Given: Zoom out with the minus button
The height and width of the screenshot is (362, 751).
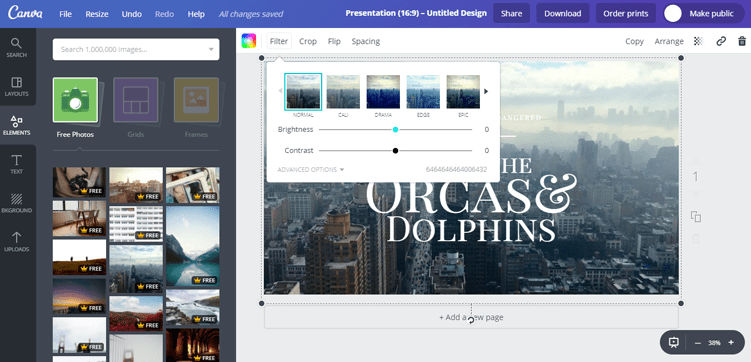Looking at the screenshot, I should tap(698, 343).
